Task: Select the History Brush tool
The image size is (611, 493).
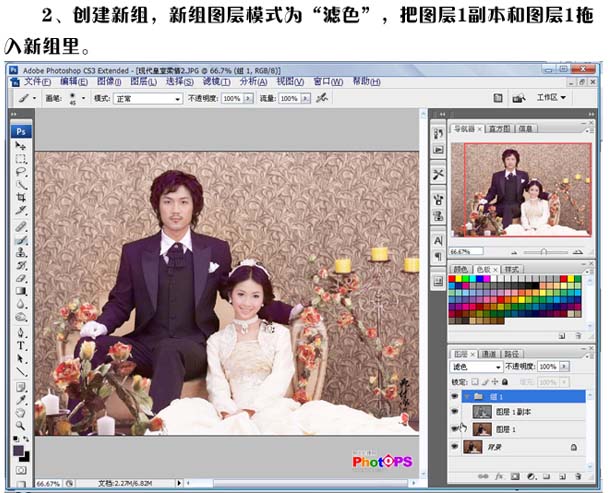Action: coord(21,265)
